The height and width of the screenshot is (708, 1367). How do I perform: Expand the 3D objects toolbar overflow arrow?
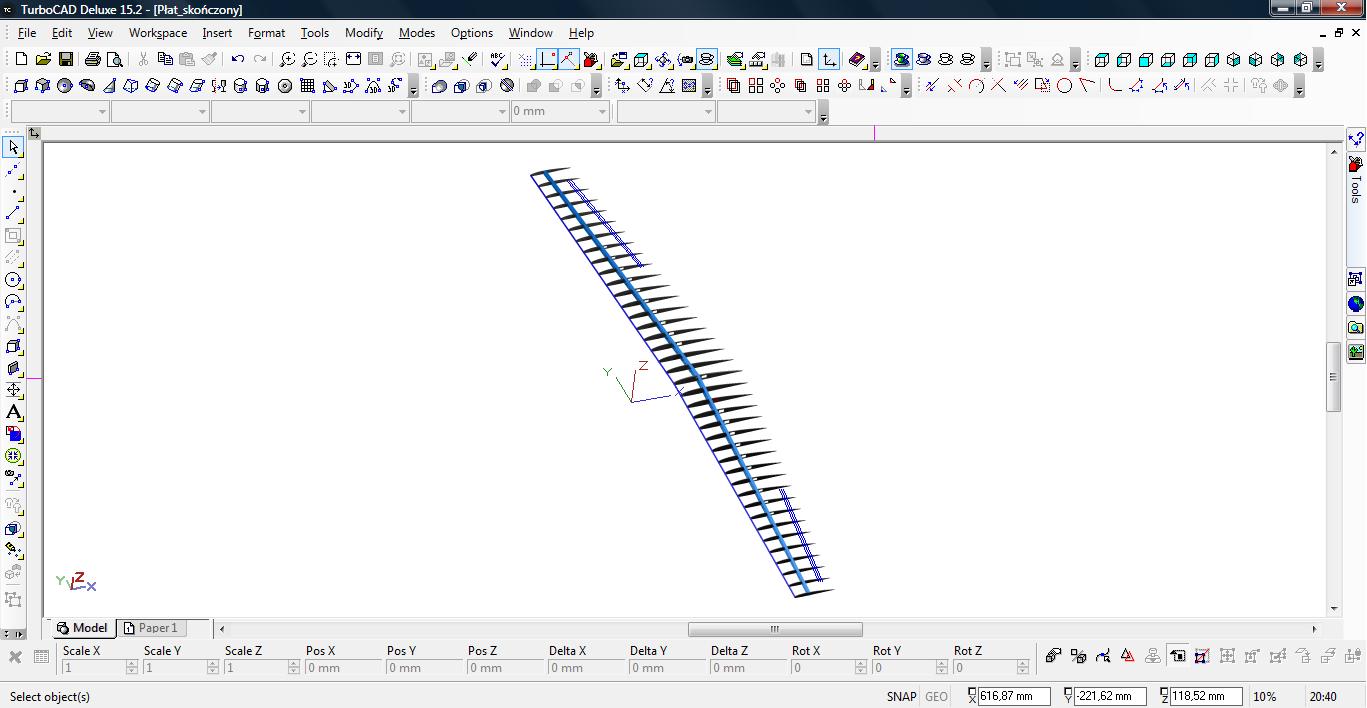coord(413,89)
